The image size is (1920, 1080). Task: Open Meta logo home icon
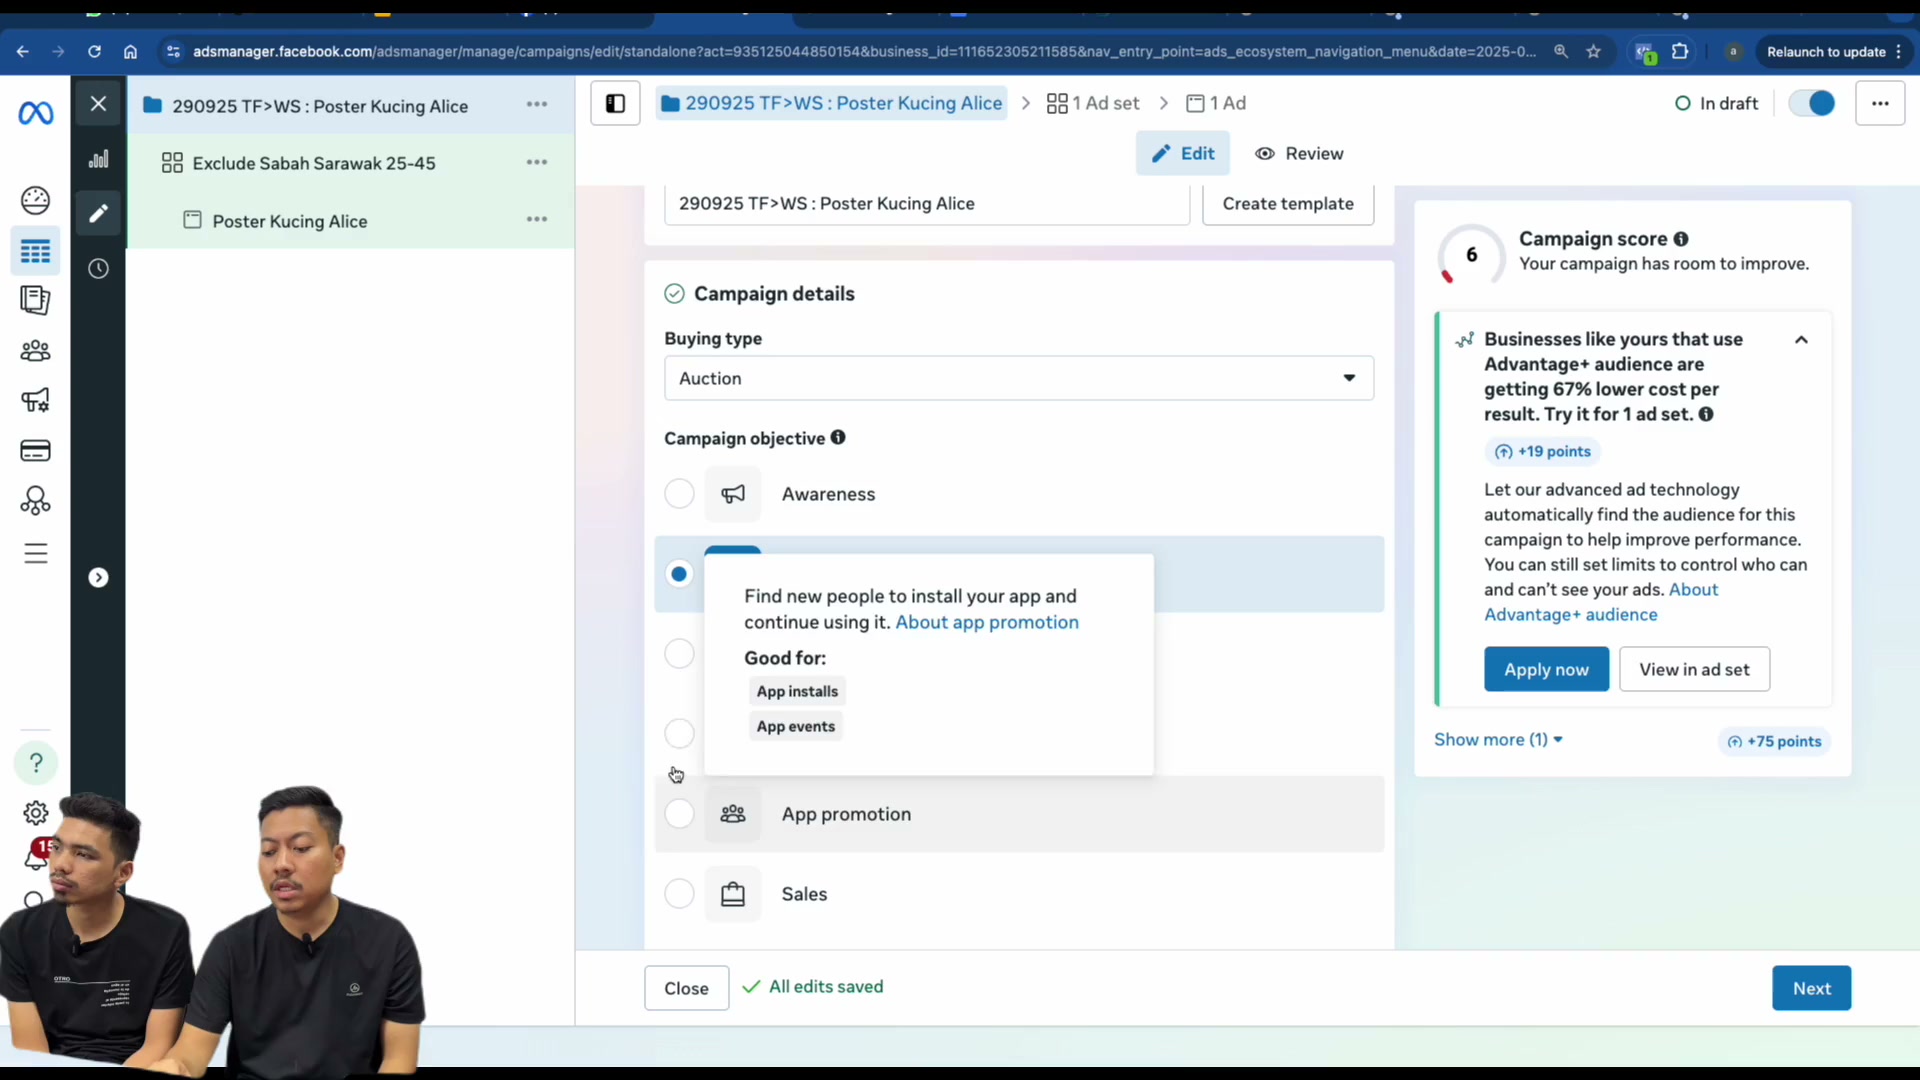coord(36,113)
